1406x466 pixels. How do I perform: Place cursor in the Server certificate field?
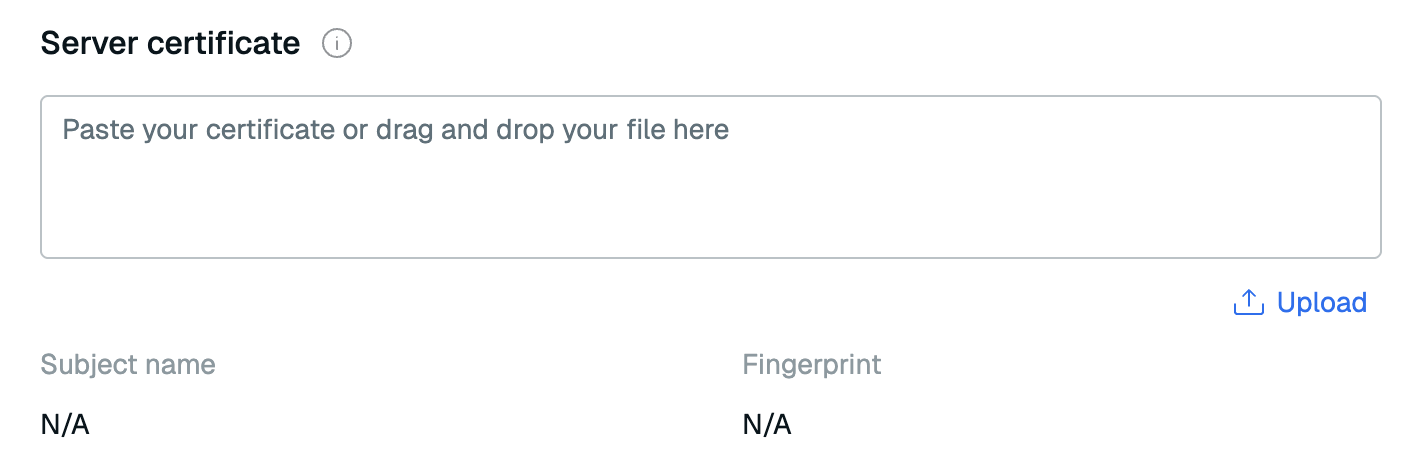710,177
